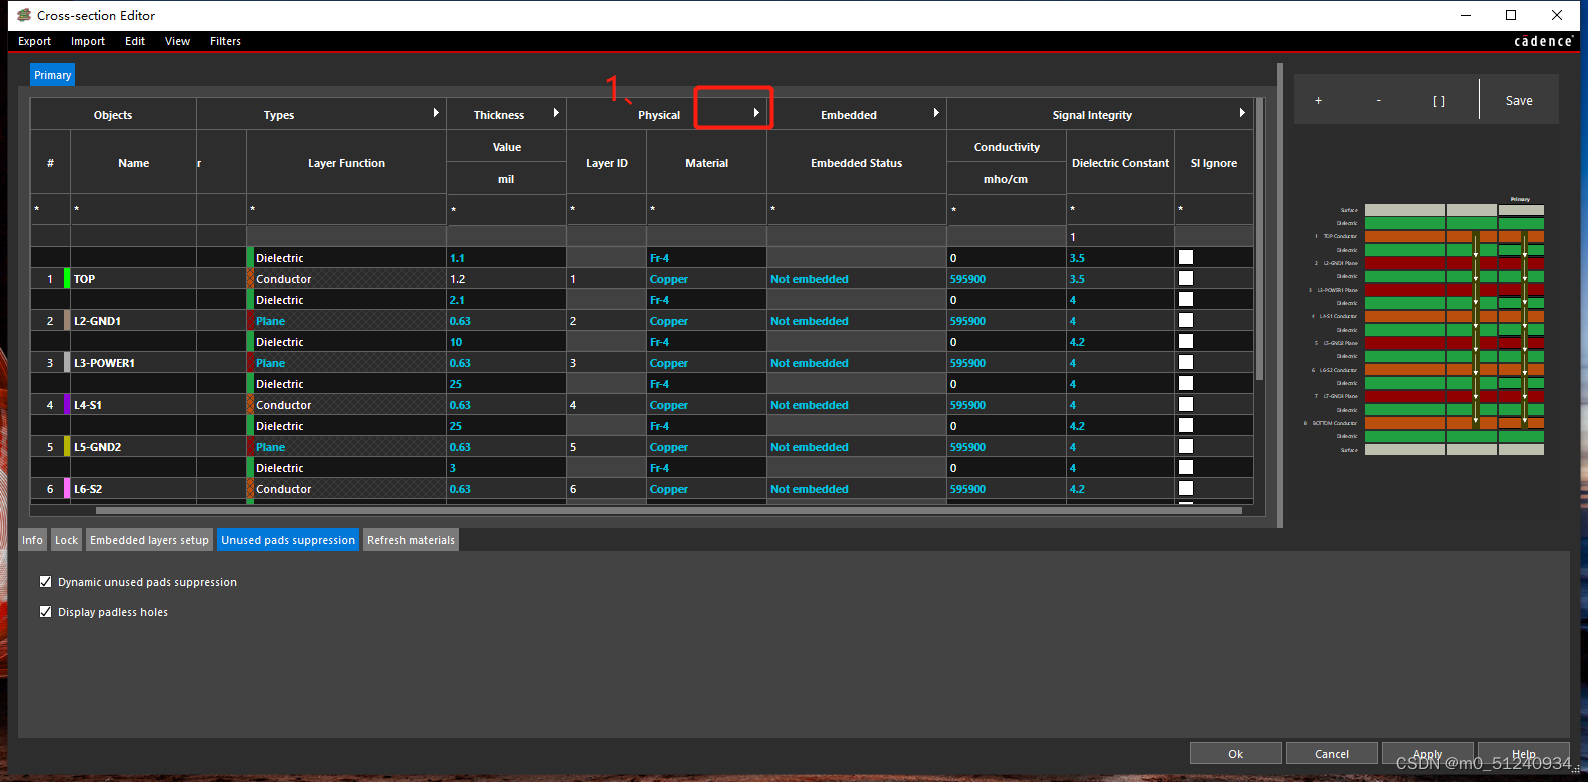Toggle Dynamic unused pads suppression checkbox
This screenshot has height=782, width=1588.
click(45, 581)
